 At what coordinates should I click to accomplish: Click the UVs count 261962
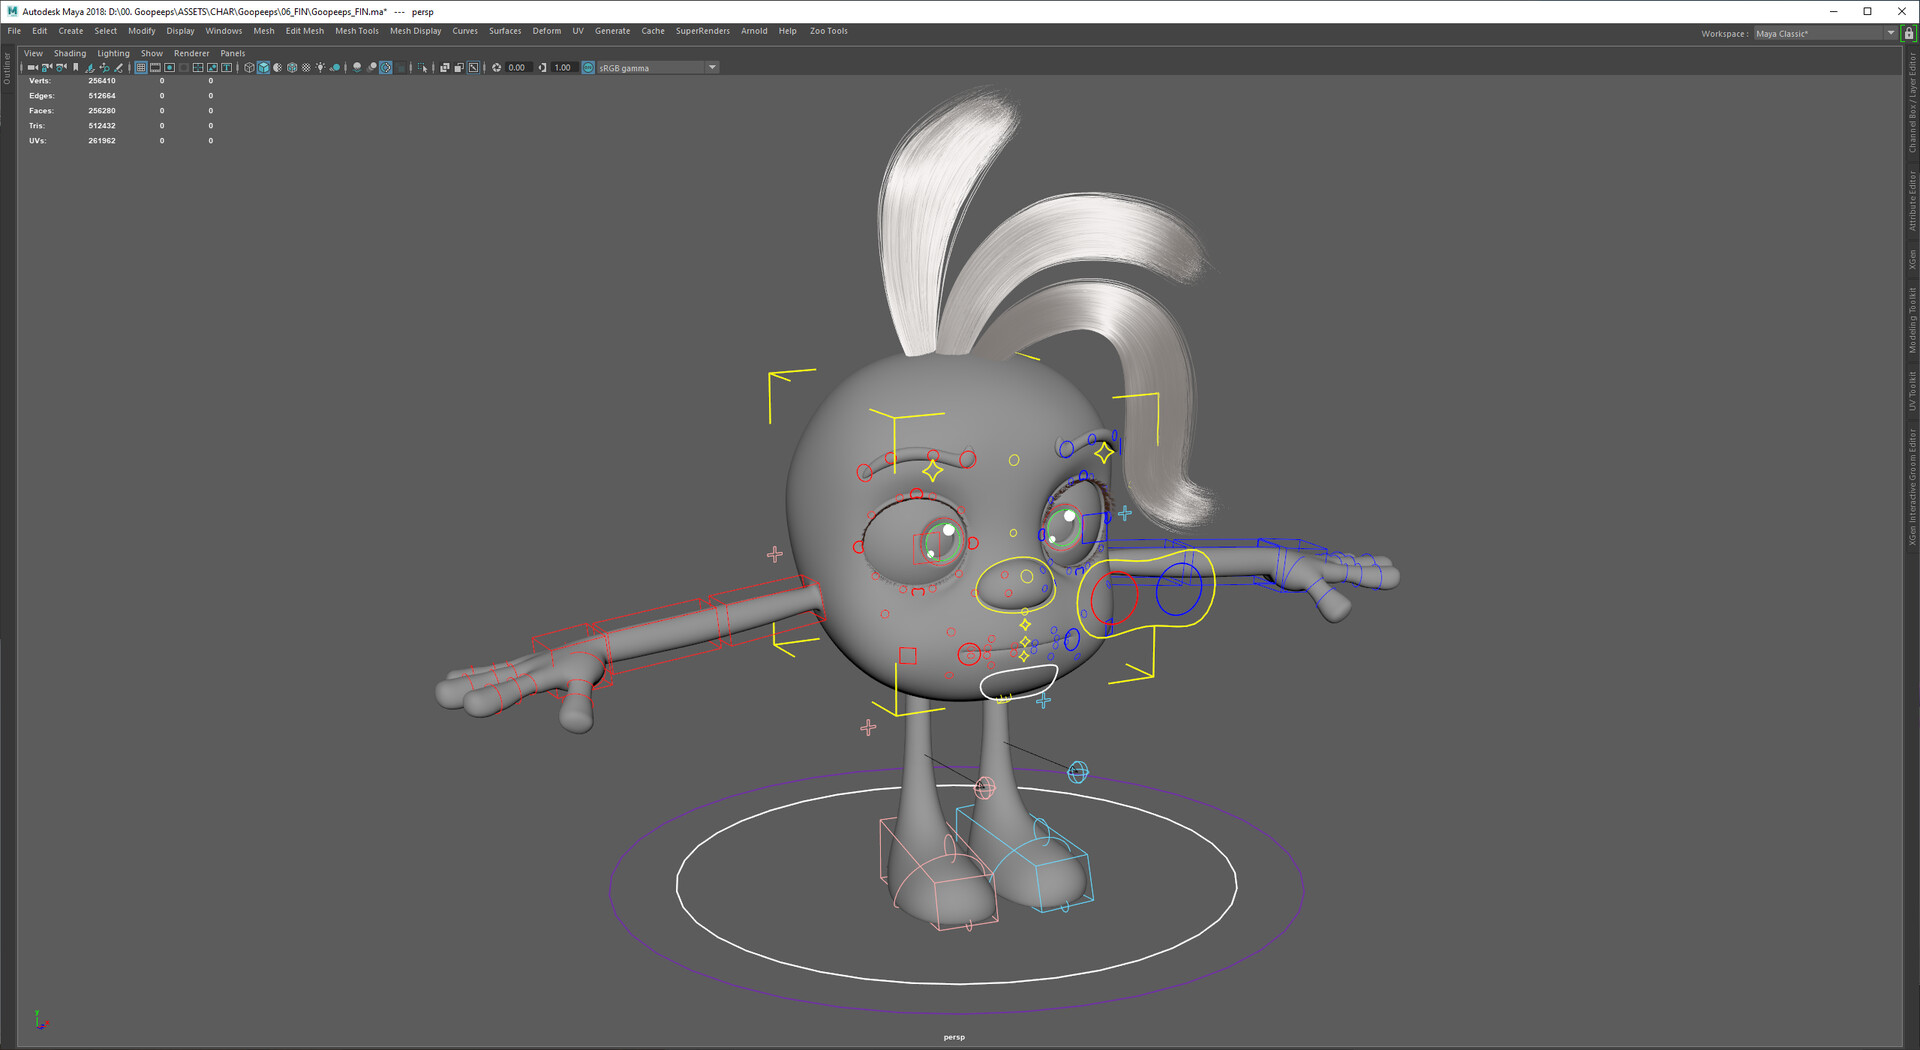[102, 141]
